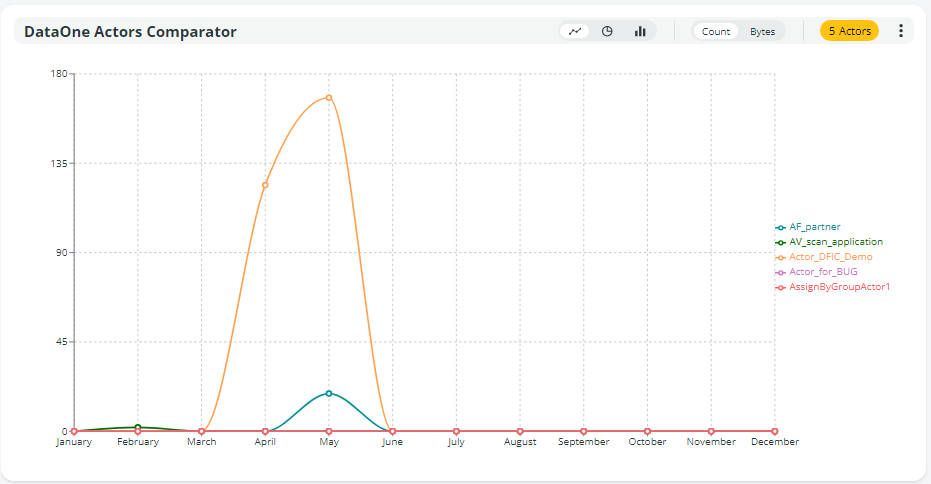Toggle Actor_DFIC_Demo series in legend
Screen dimensions: 931x484
[830, 257]
